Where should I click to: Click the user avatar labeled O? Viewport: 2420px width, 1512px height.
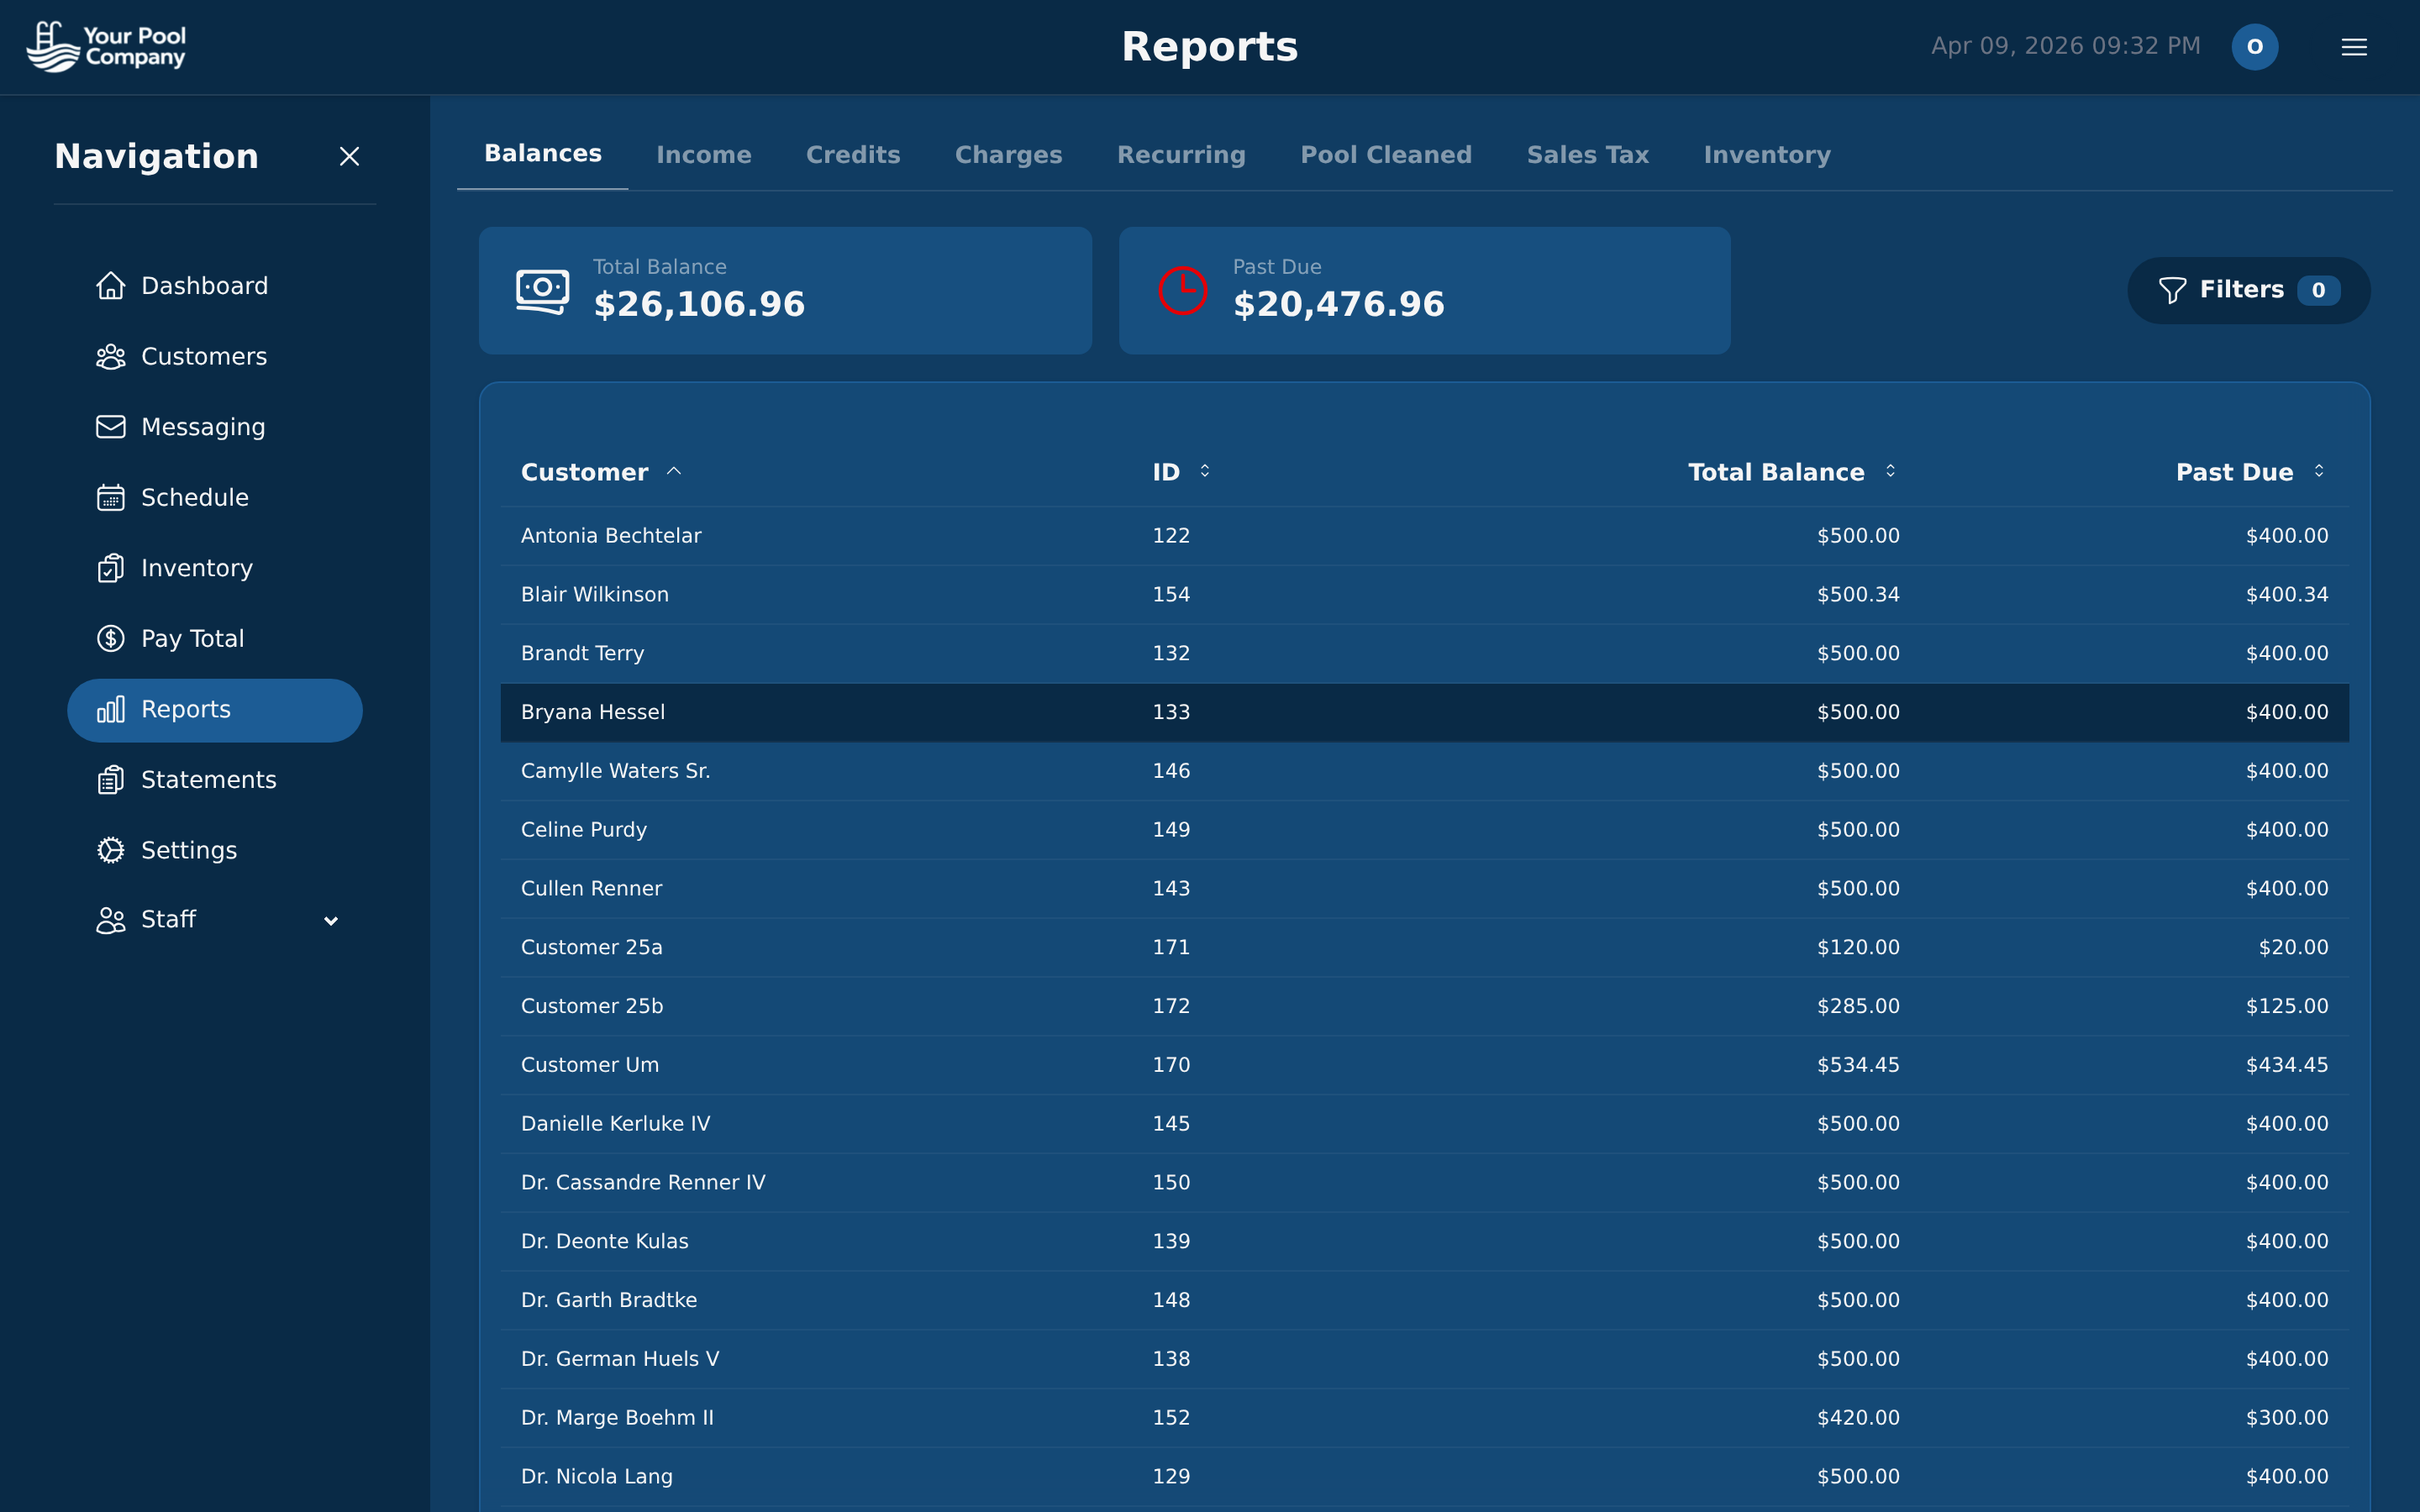[2254, 46]
